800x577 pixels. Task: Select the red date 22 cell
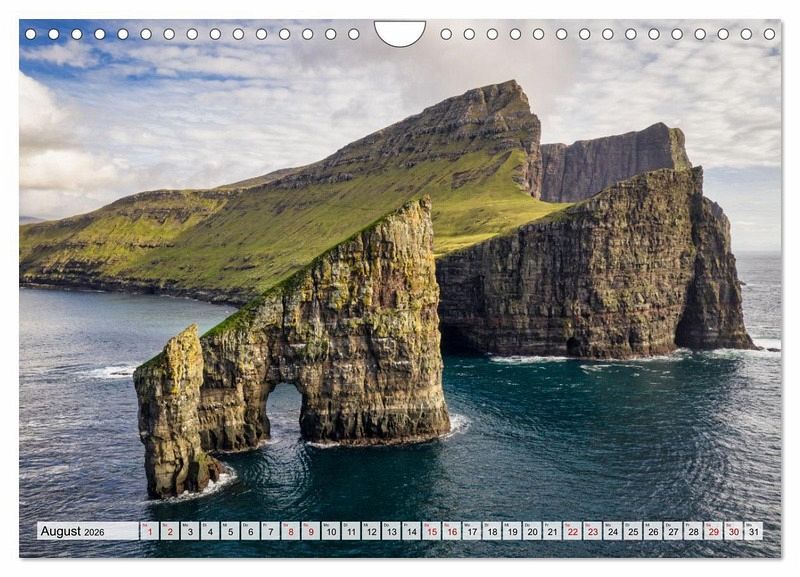[573, 531]
